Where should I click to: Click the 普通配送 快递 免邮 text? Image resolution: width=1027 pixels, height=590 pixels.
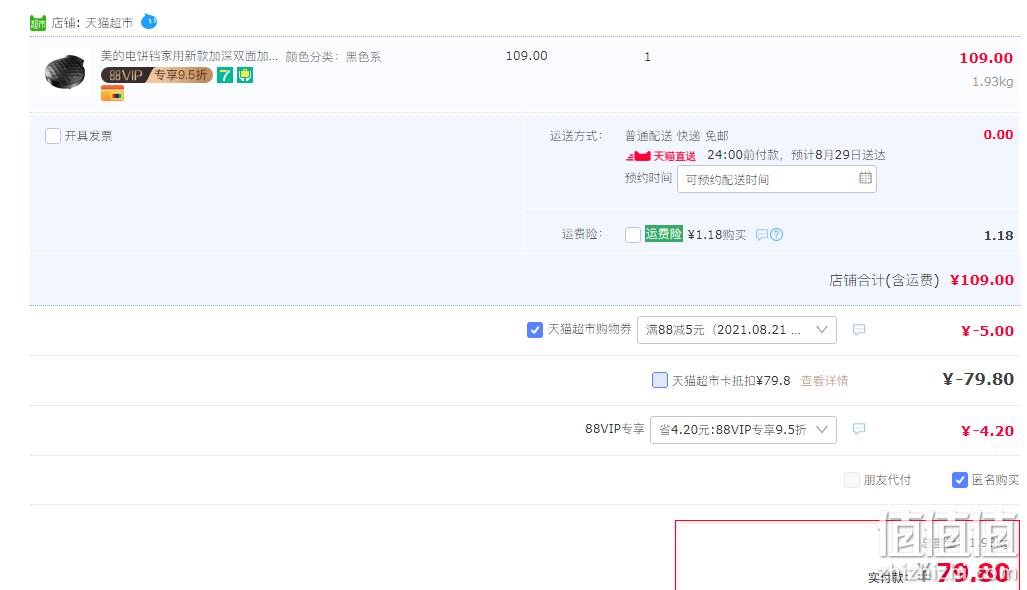677,136
